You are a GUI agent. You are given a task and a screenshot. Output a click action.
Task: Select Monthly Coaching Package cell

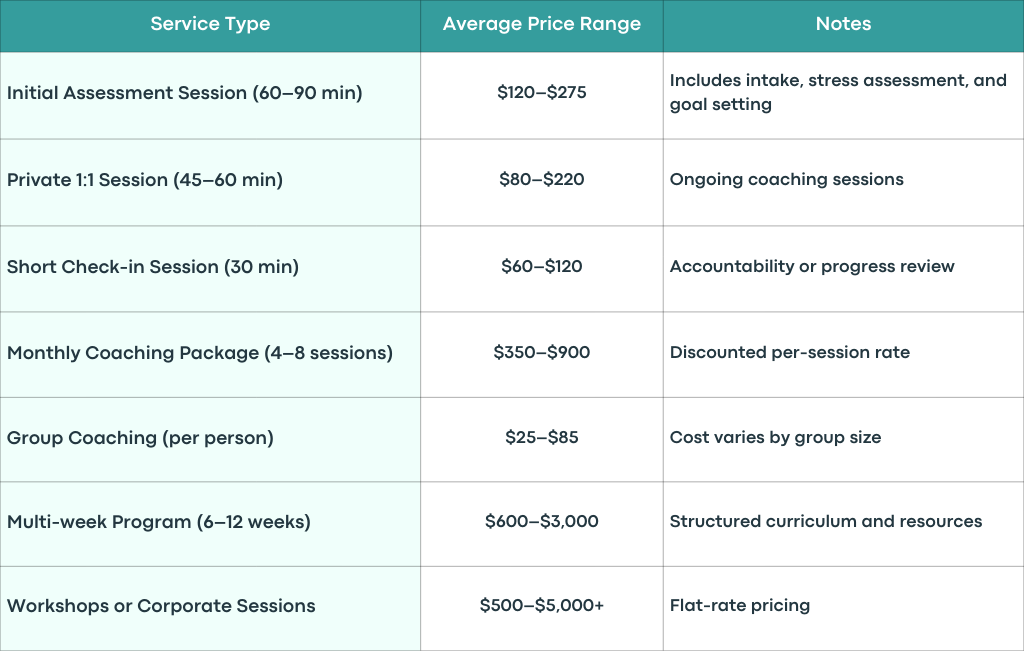tap(210, 354)
